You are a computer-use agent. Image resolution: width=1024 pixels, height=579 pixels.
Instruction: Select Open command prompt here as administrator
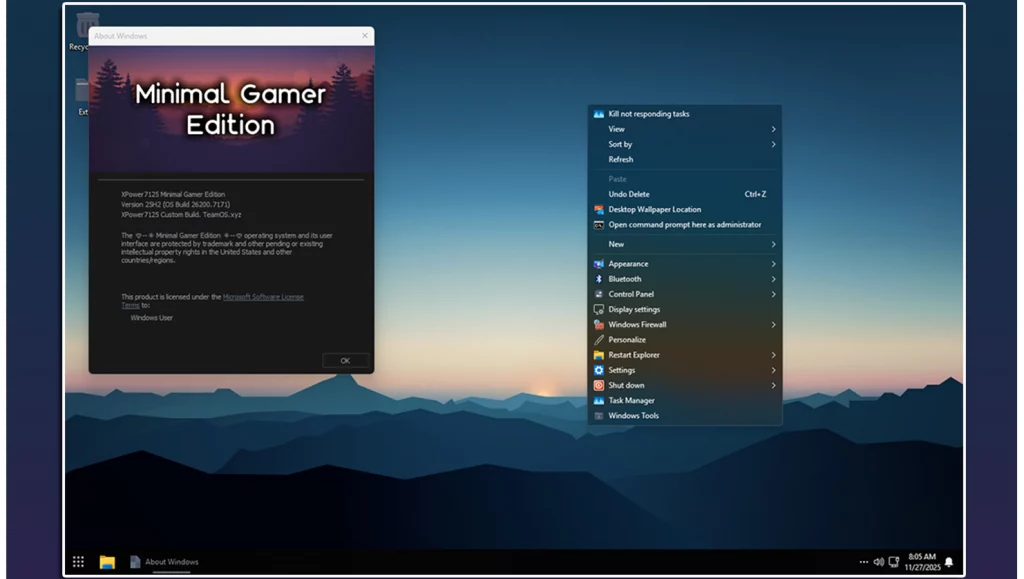click(684, 225)
